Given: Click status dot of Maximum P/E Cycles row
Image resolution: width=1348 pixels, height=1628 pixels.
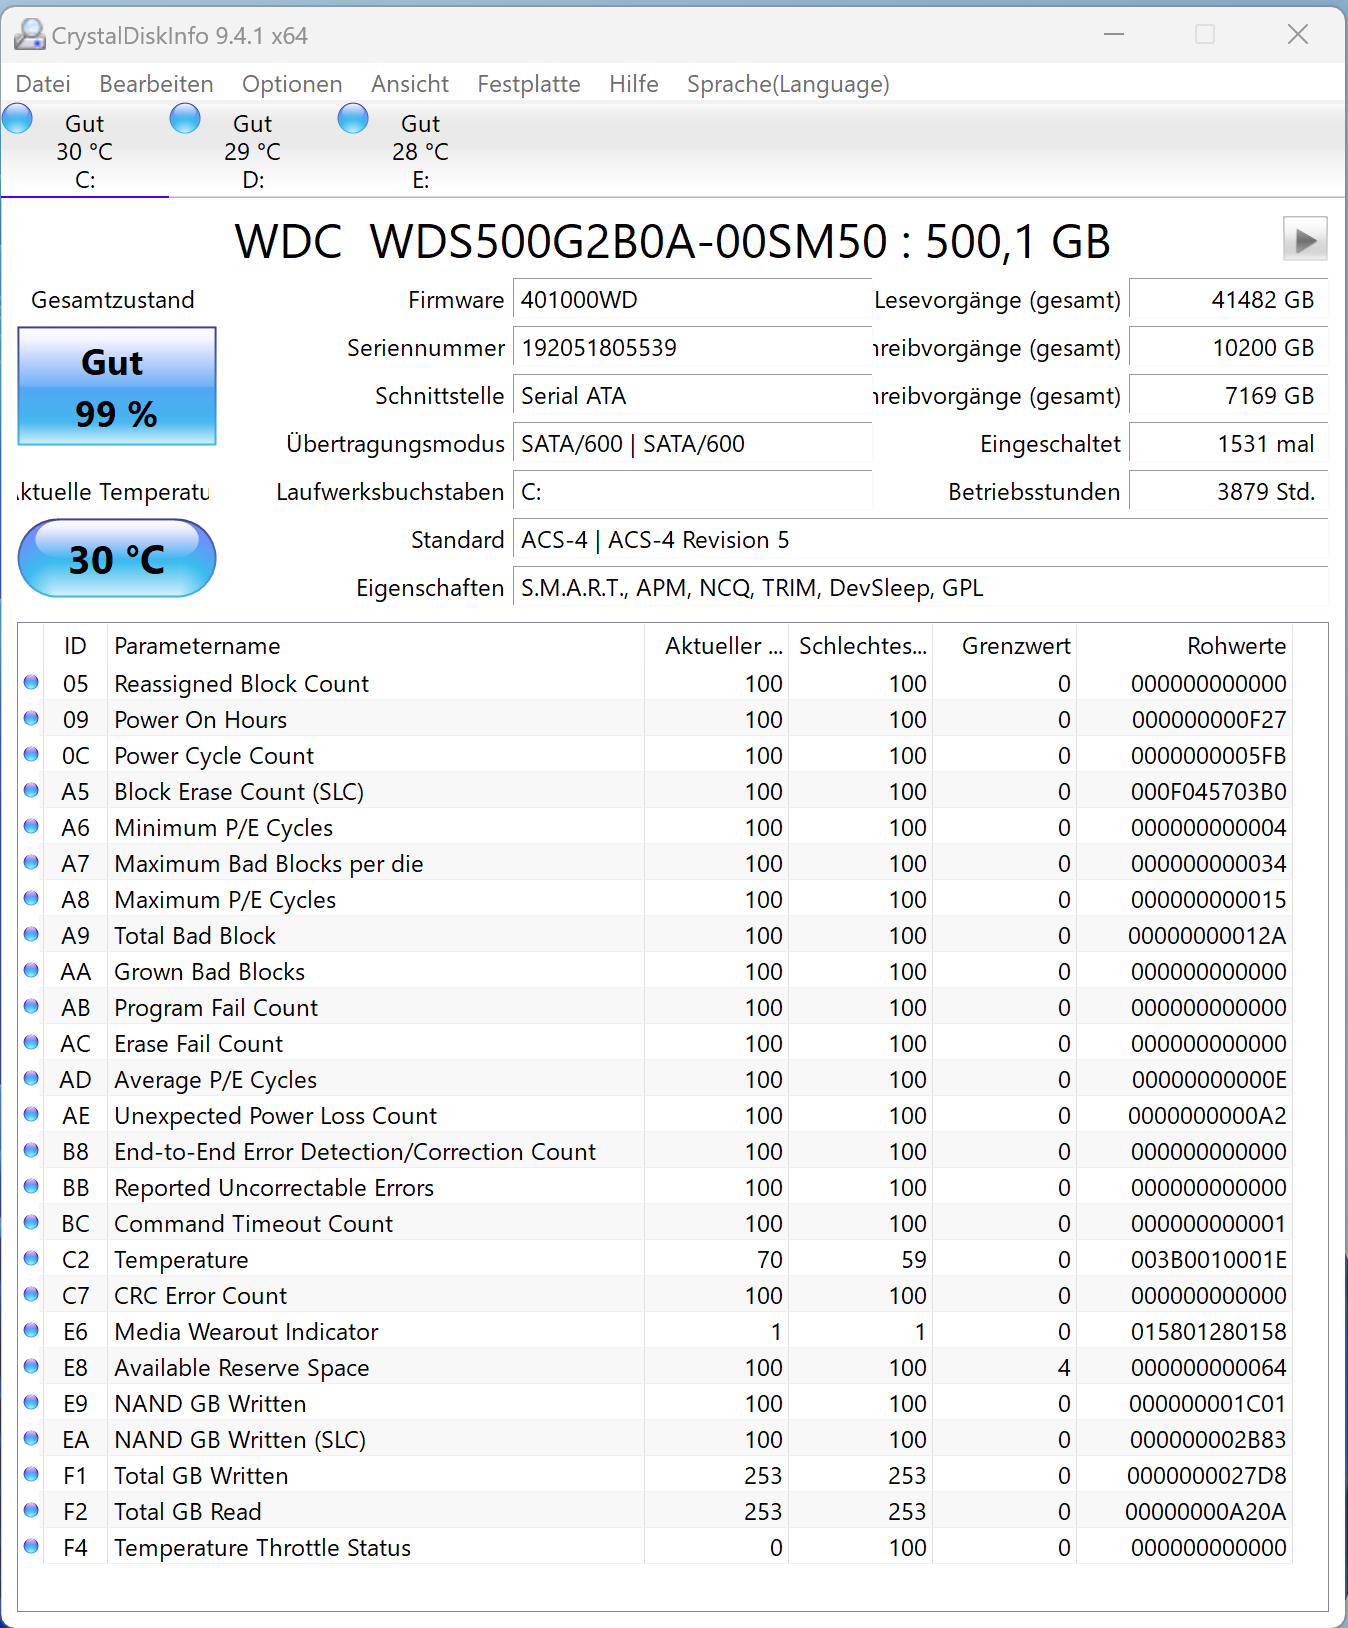Looking at the screenshot, I should click(31, 898).
